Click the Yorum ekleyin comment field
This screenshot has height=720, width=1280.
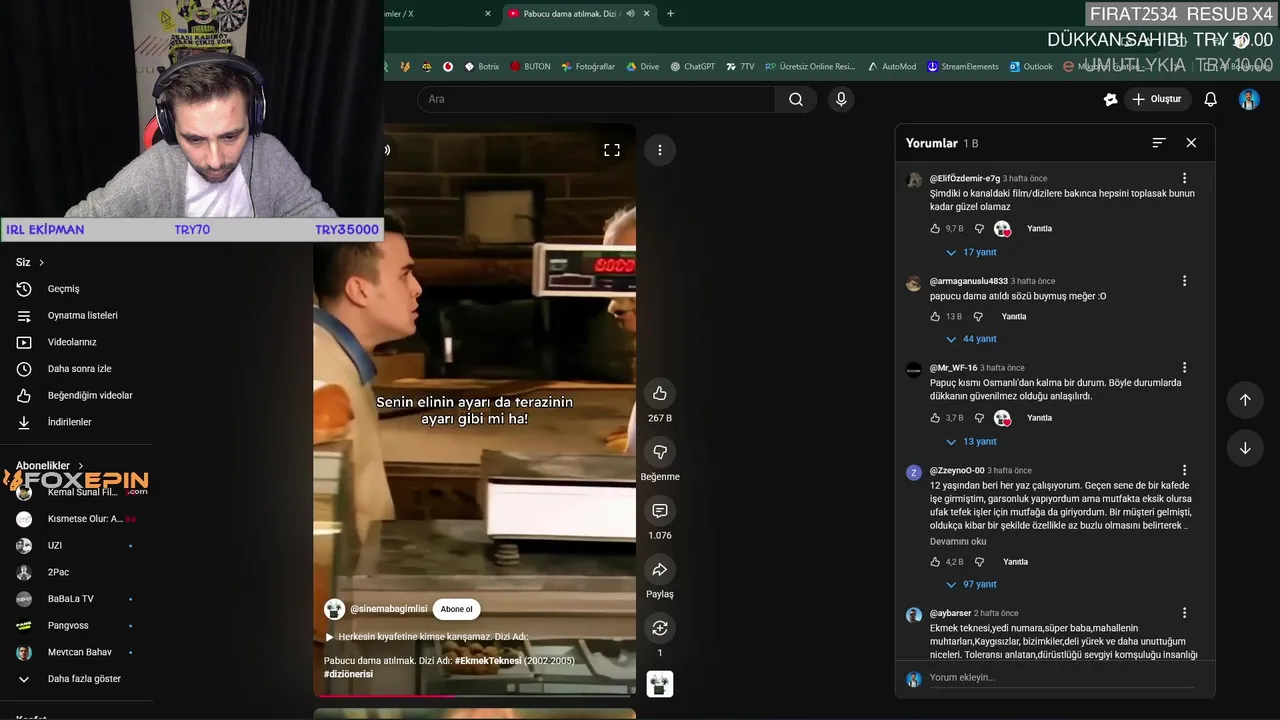[1061, 678]
